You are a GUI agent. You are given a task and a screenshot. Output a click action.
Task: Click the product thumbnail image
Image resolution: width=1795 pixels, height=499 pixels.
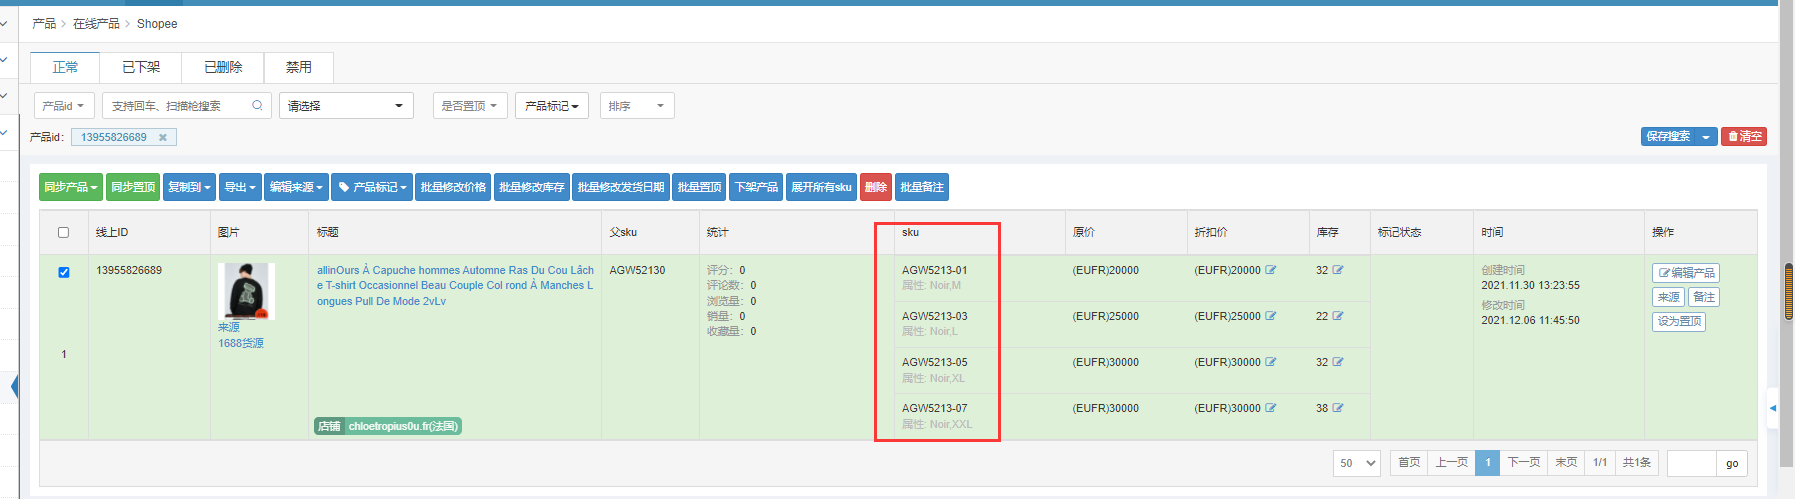tap(246, 291)
